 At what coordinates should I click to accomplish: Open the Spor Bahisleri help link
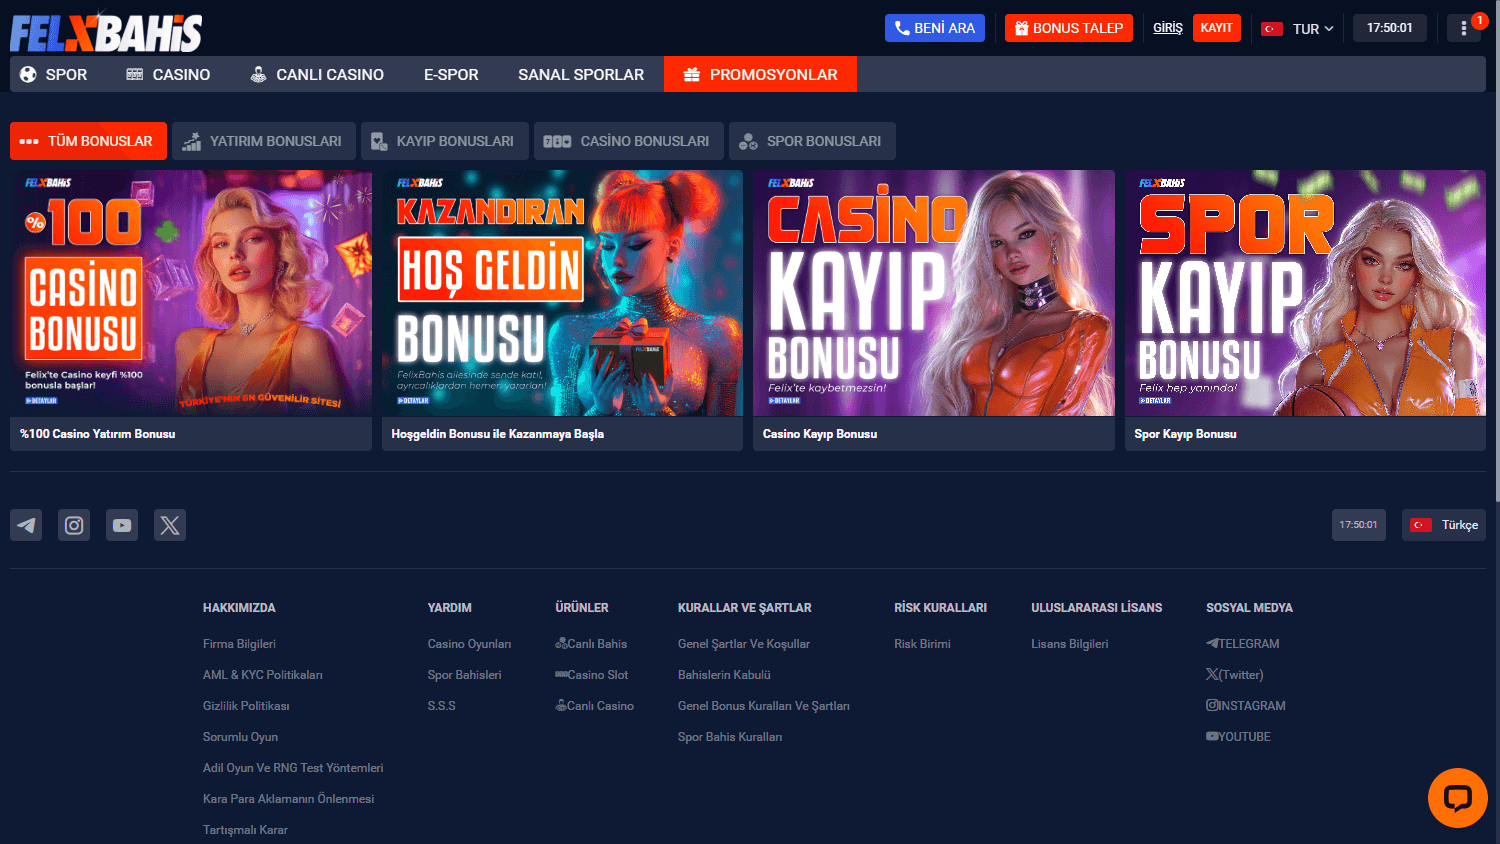pyautogui.click(x=465, y=675)
